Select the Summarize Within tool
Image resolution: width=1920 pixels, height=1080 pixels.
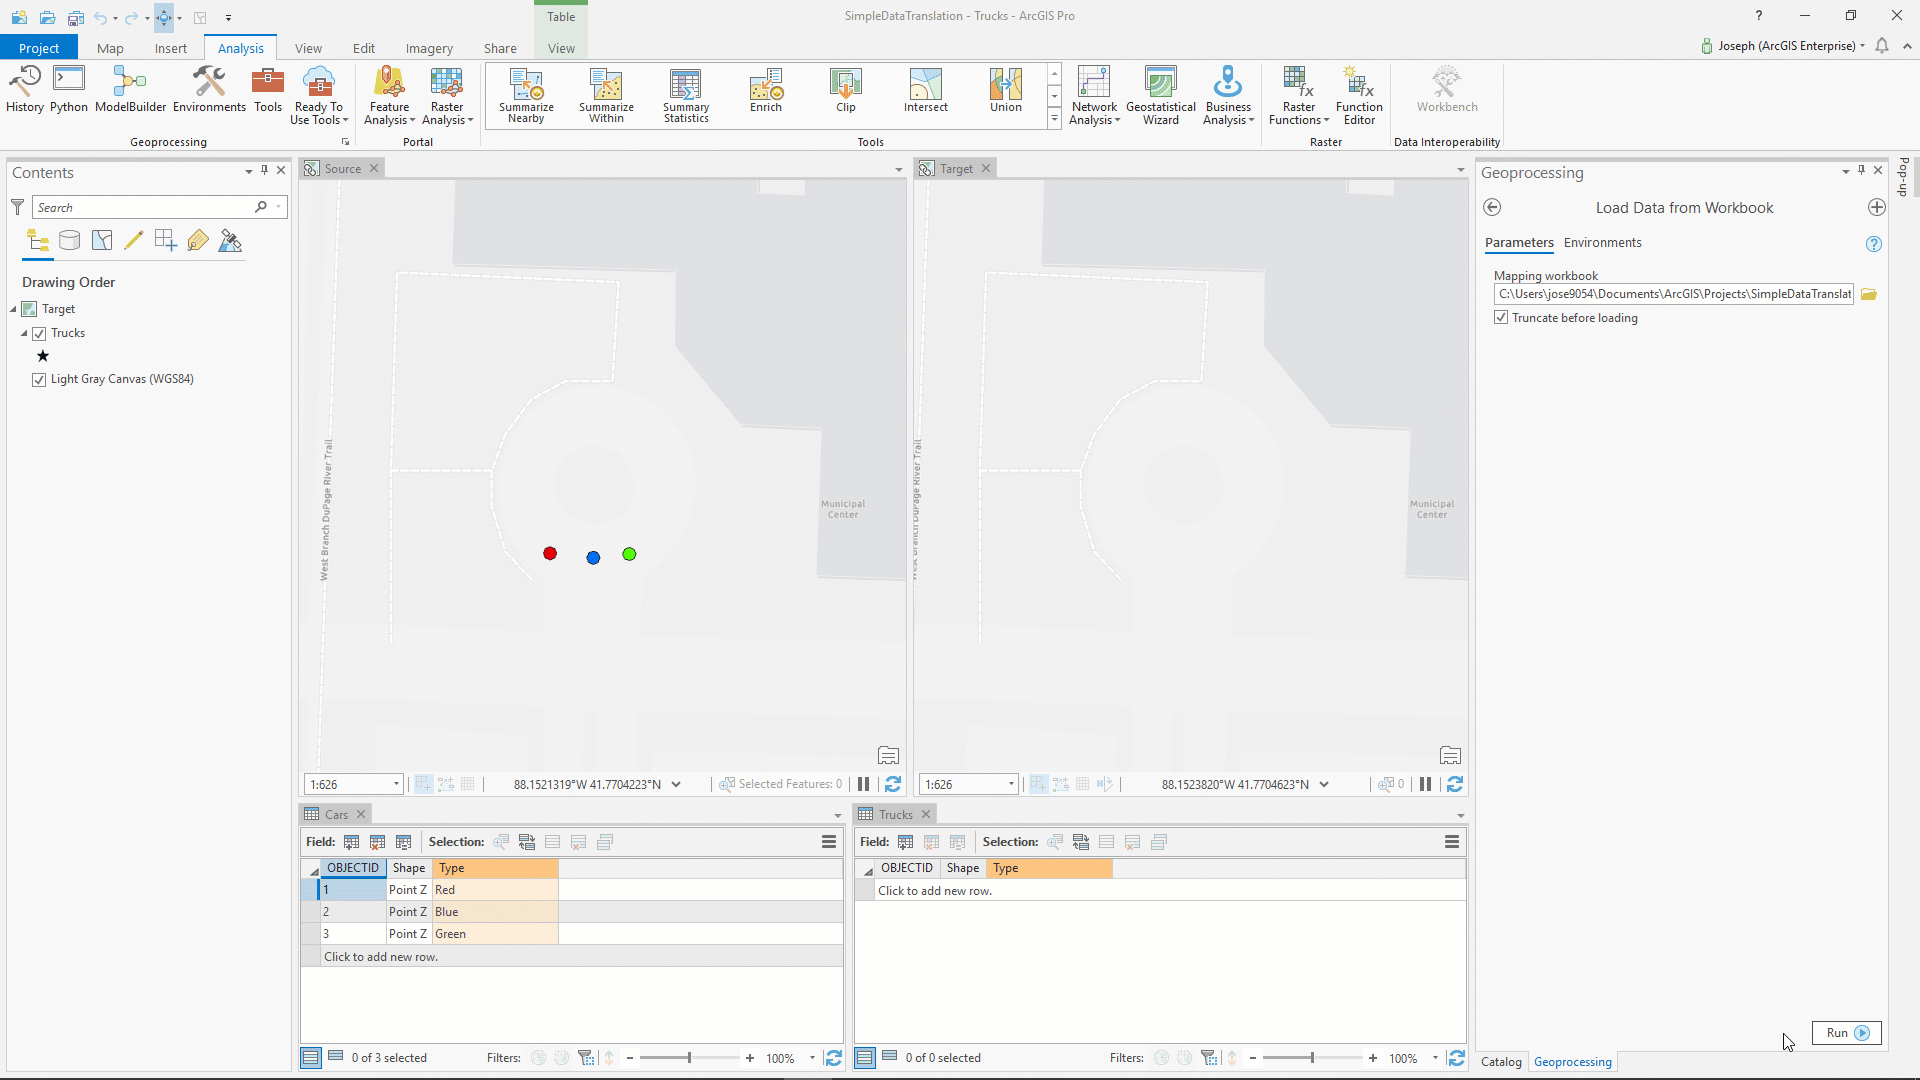pos(606,95)
